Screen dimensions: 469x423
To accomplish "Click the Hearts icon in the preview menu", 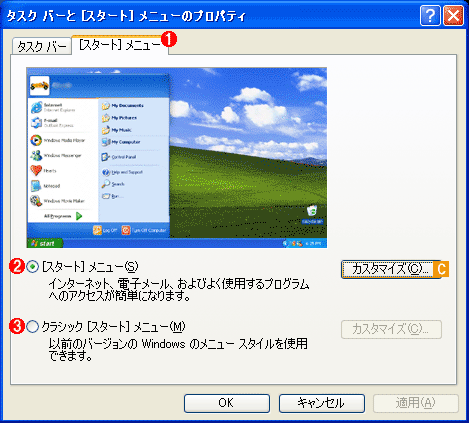I will 36,171.
